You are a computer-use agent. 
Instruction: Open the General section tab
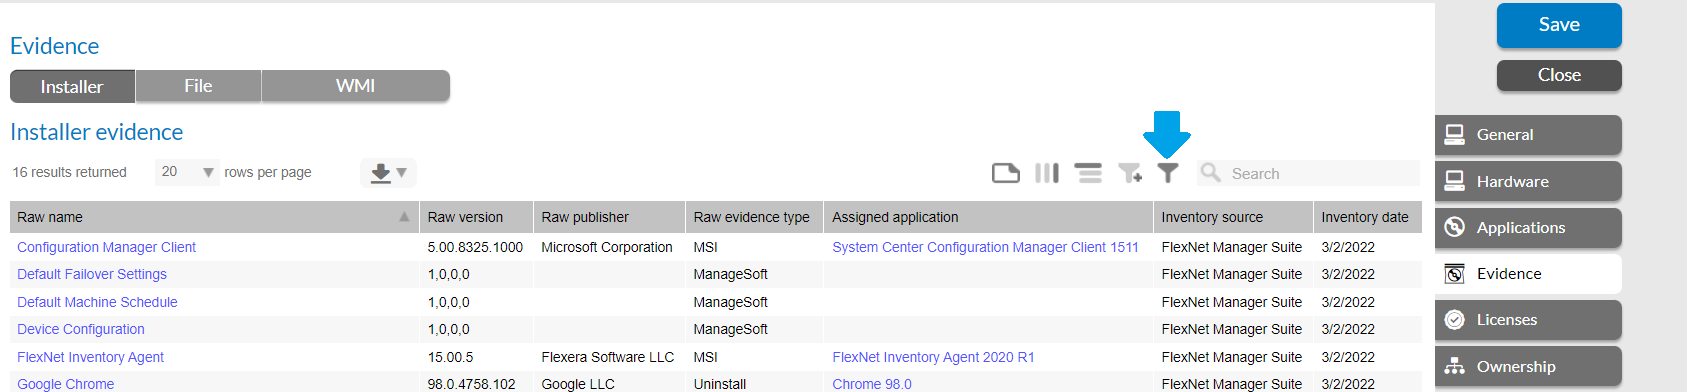pos(1528,135)
